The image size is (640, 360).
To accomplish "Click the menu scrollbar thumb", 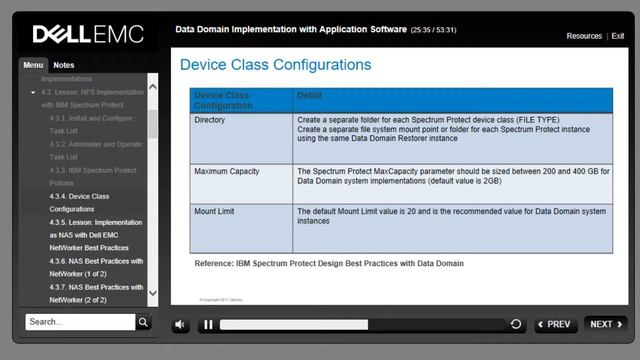I will pyautogui.click(x=153, y=124).
